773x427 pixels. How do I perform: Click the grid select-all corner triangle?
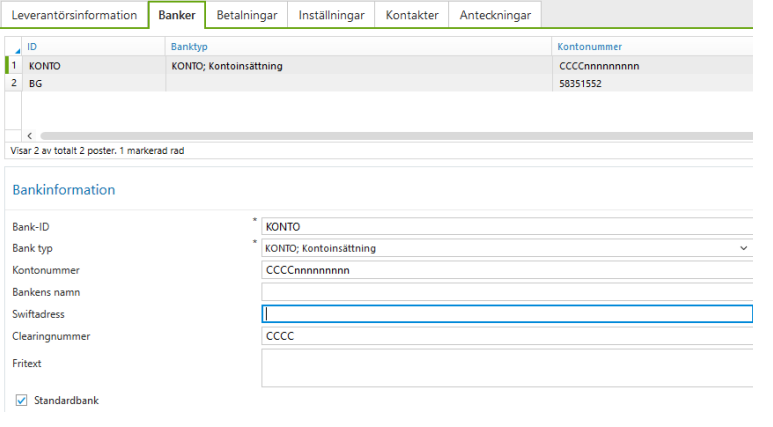pyautogui.click(x=17, y=50)
